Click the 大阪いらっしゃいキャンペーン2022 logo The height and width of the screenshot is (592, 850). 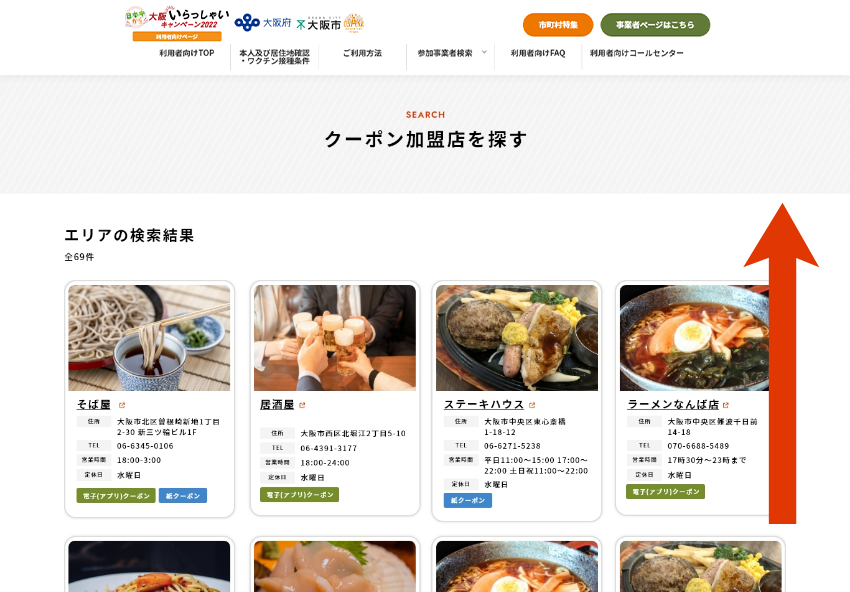click(x=177, y=23)
